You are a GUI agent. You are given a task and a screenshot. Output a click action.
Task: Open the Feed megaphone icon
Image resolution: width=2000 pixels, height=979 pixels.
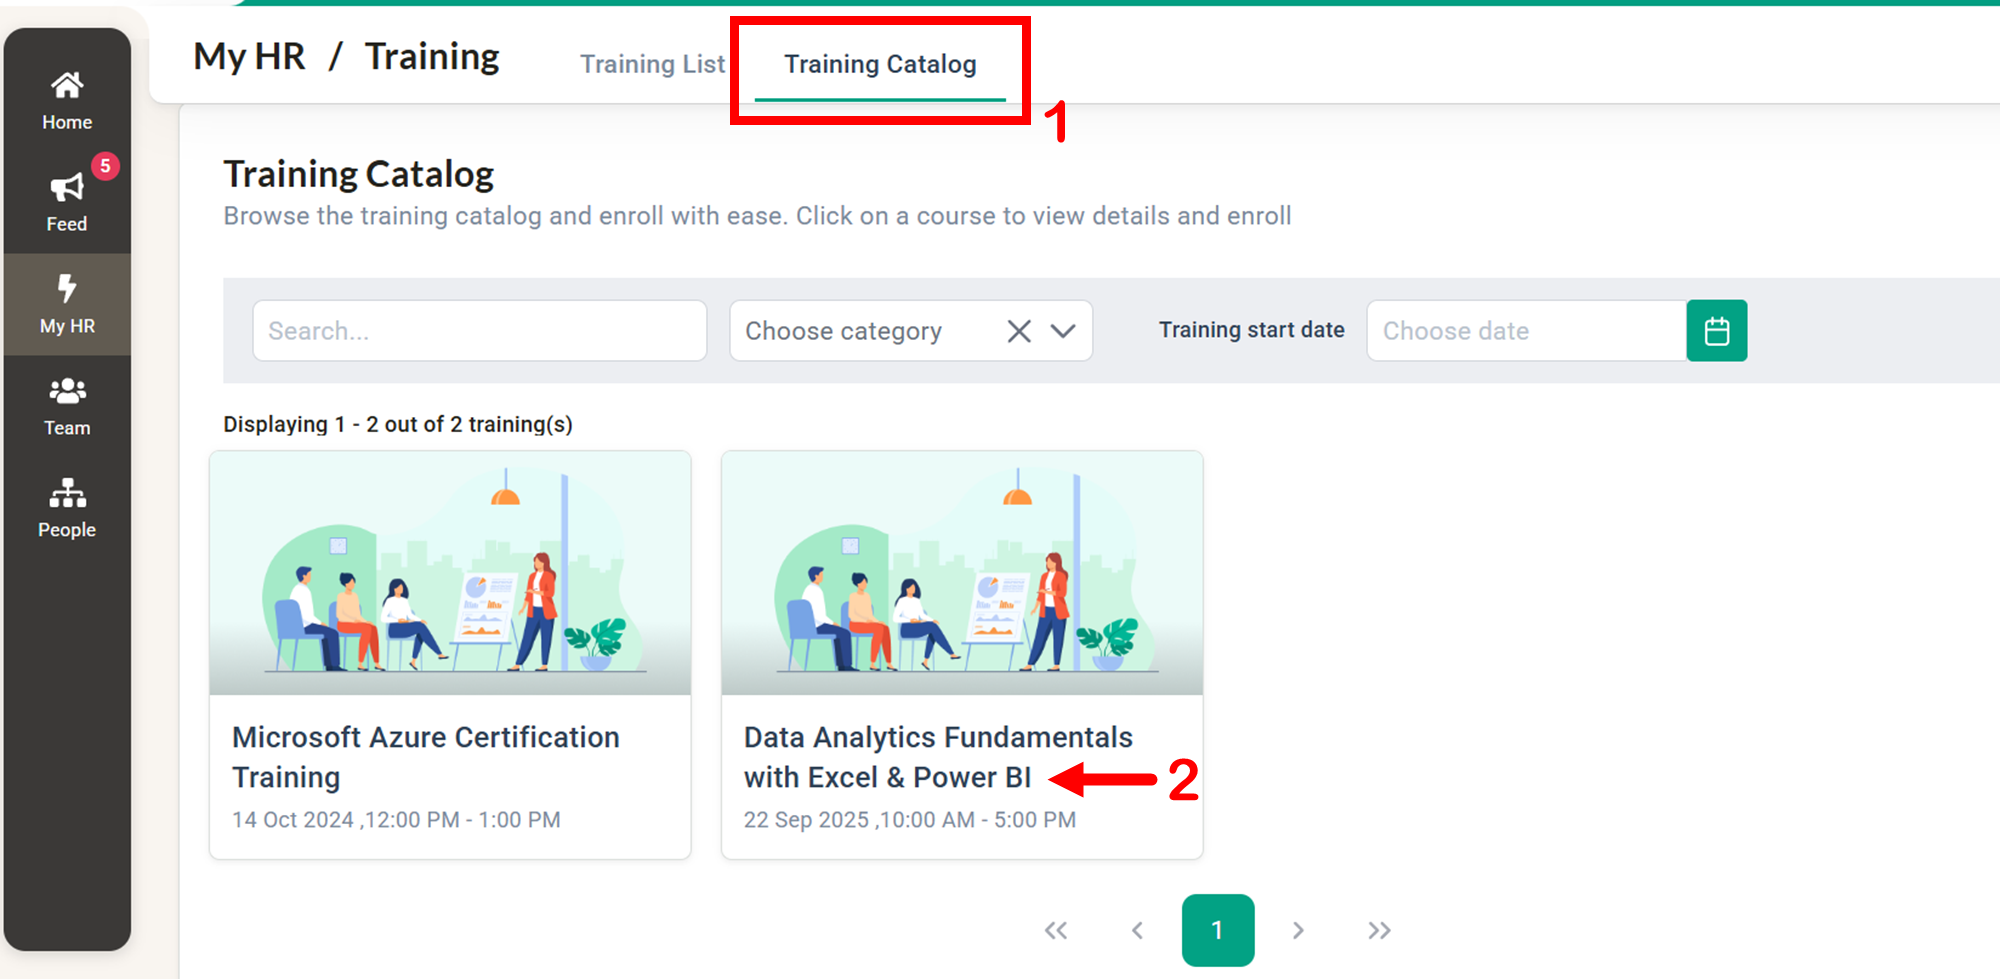click(x=67, y=188)
